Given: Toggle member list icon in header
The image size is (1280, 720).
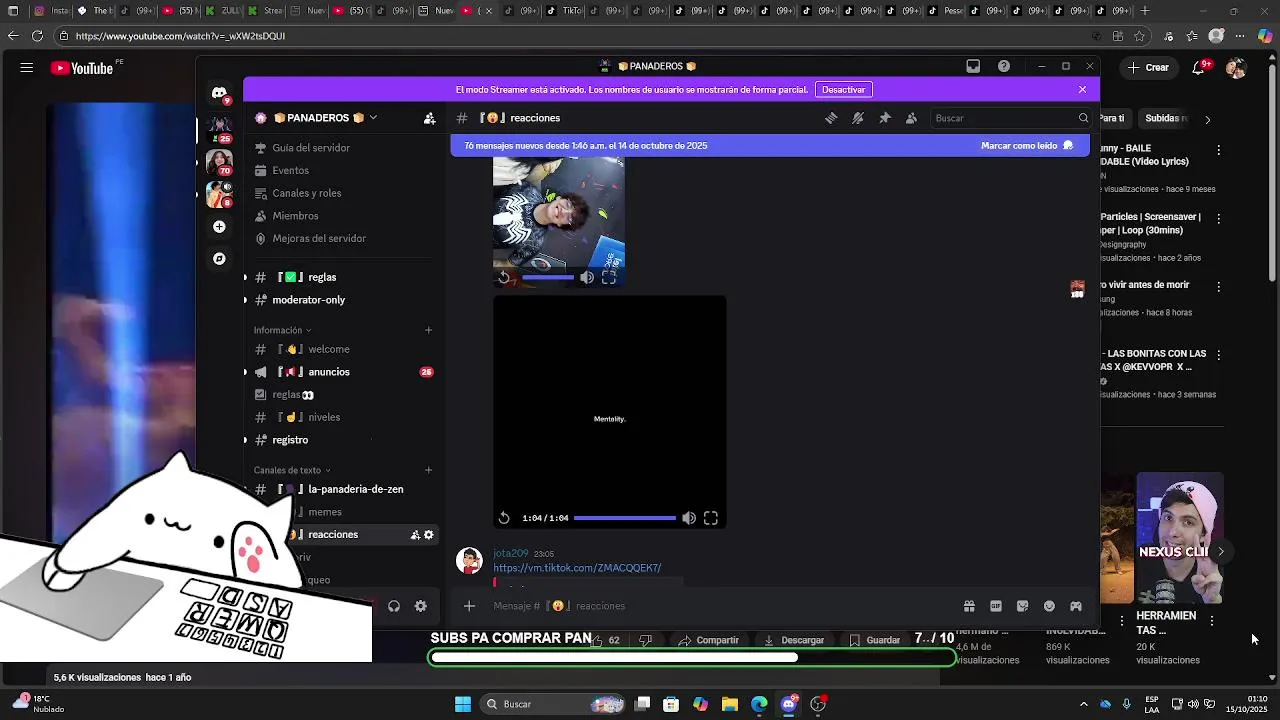Looking at the screenshot, I should 911,118.
